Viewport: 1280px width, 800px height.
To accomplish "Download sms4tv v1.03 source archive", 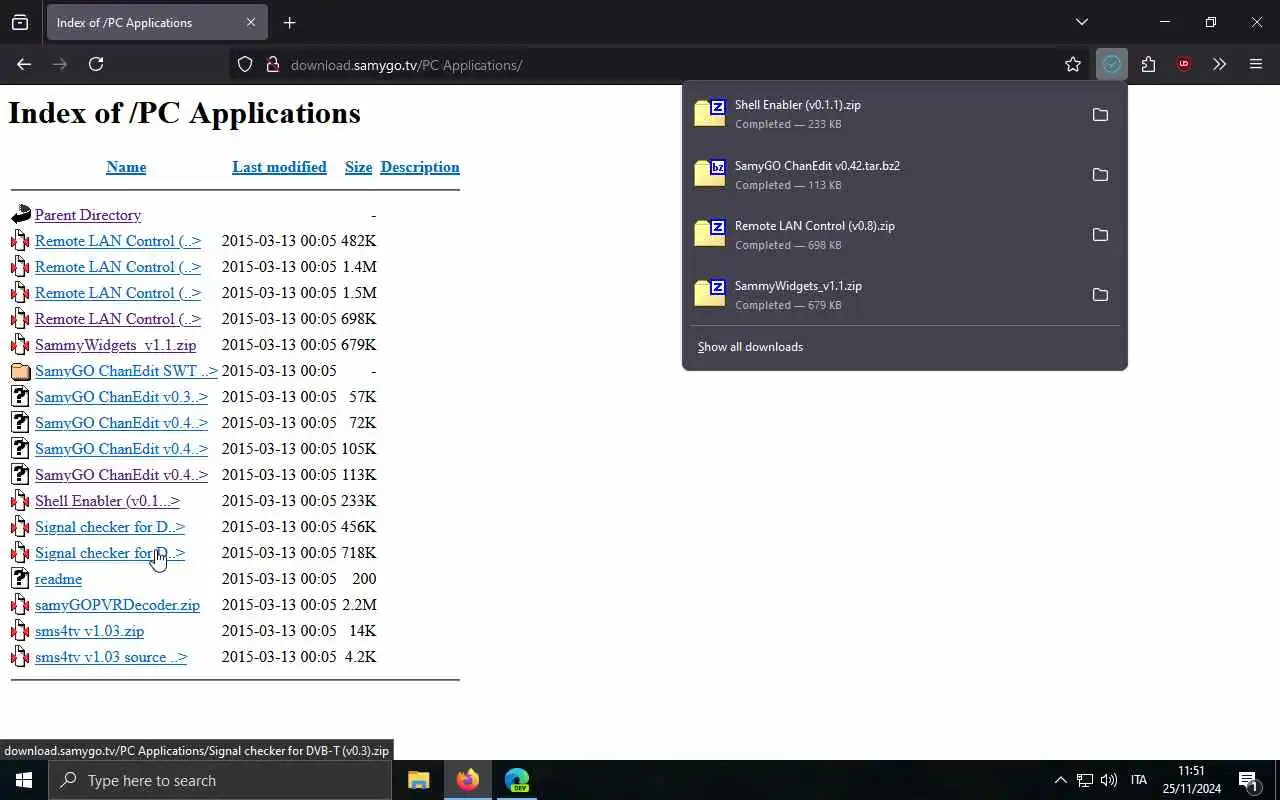I will (x=111, y=657).
